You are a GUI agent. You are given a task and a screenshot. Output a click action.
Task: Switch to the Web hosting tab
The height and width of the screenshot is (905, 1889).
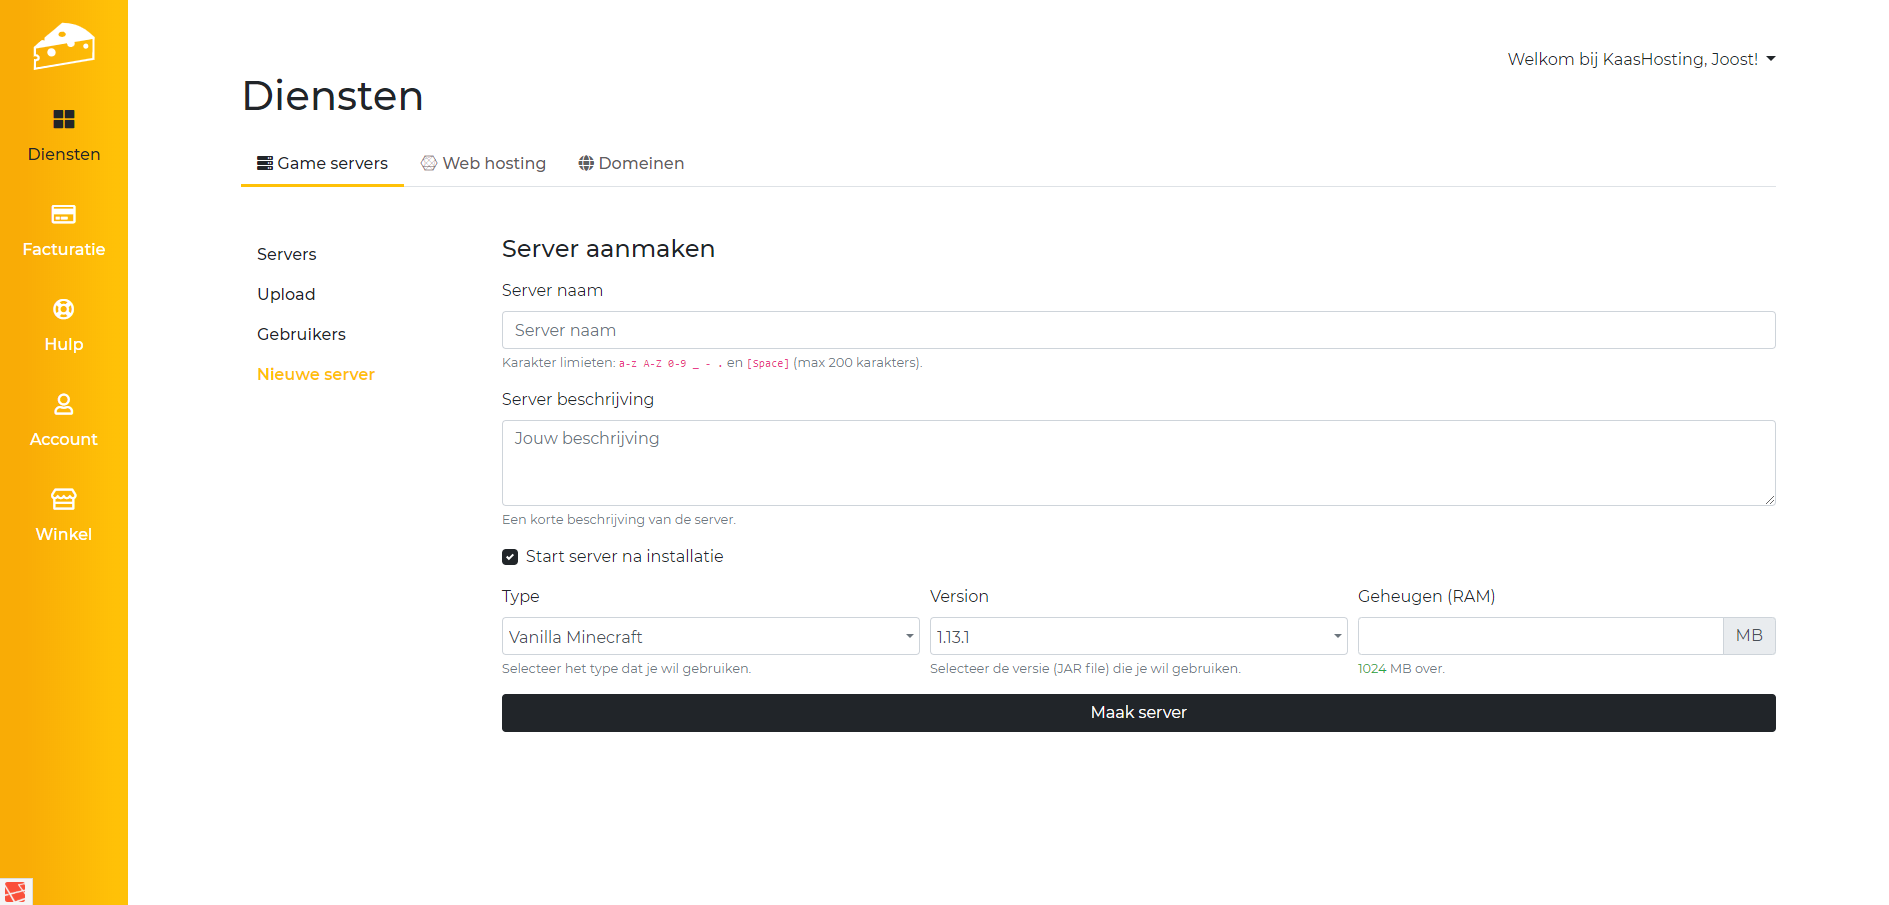pyautogui.click(x=484, y=163)
